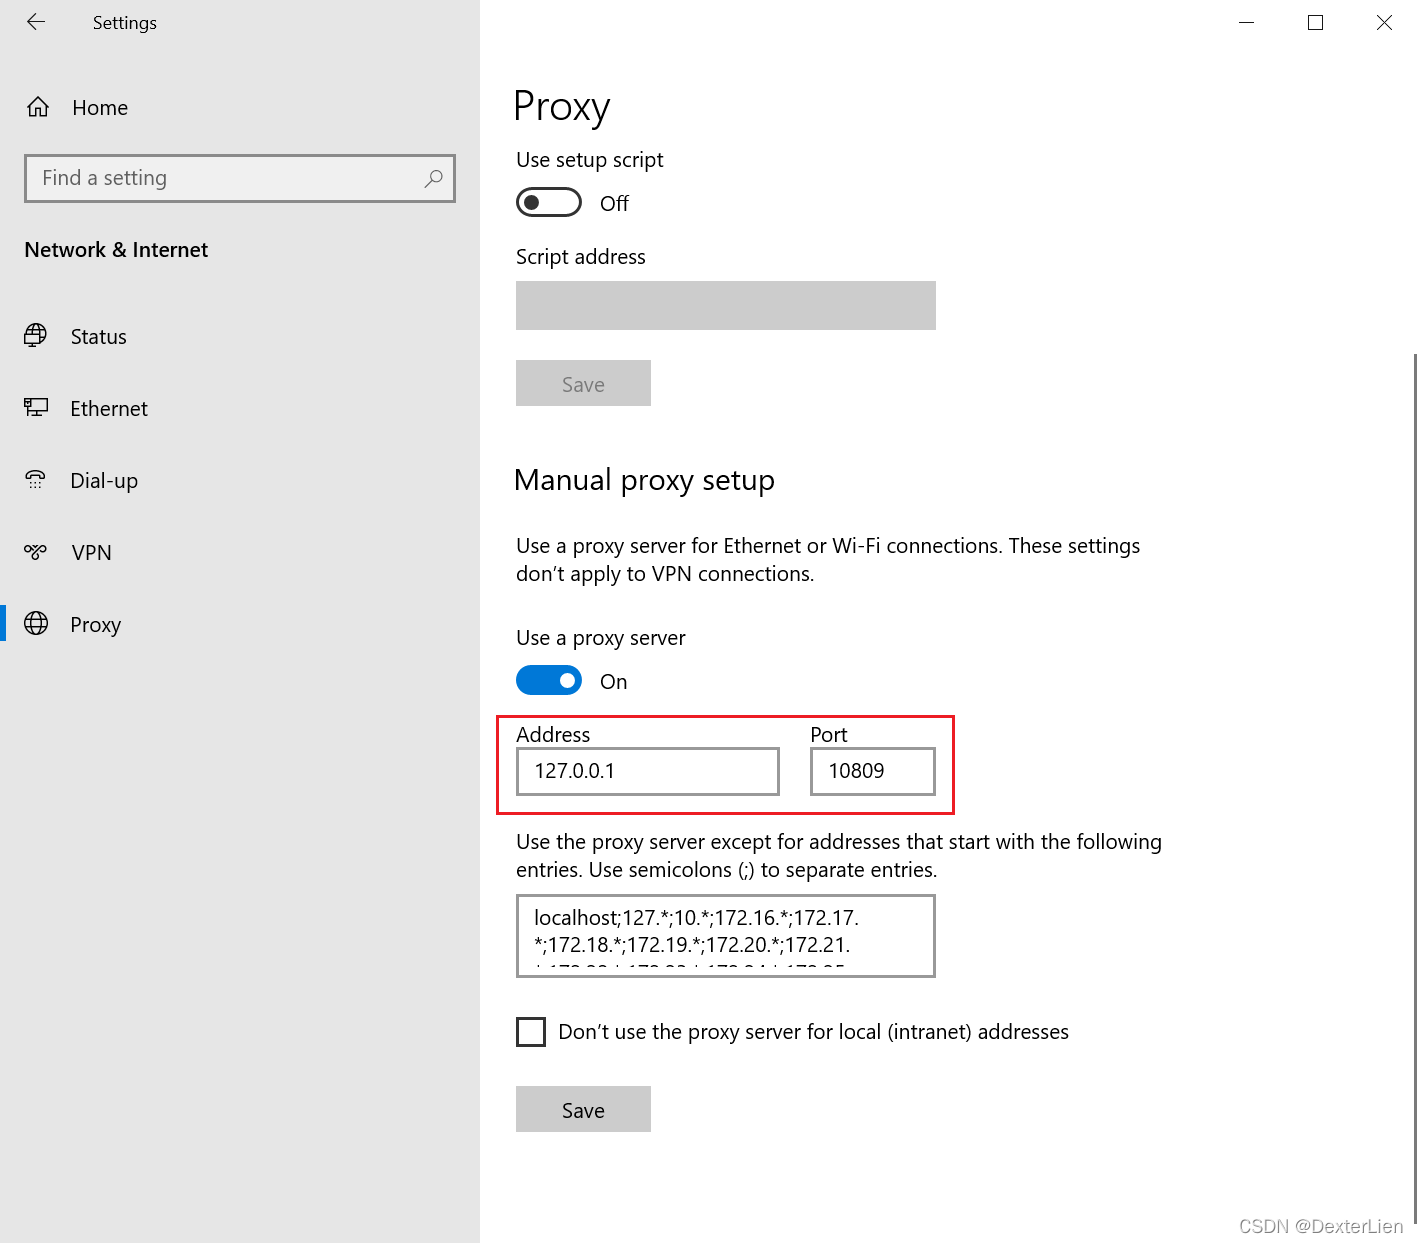Click the Dial-up phone icon

coord(35,479)
